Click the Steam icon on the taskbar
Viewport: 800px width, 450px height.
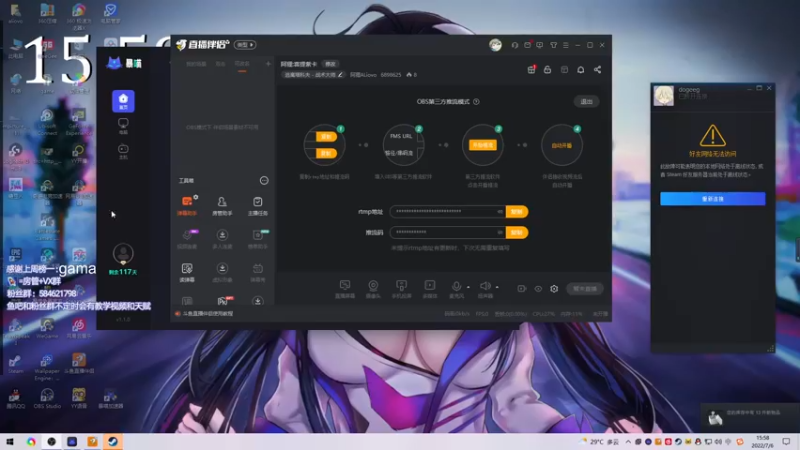pyautogui.click(x=113, y=441)
